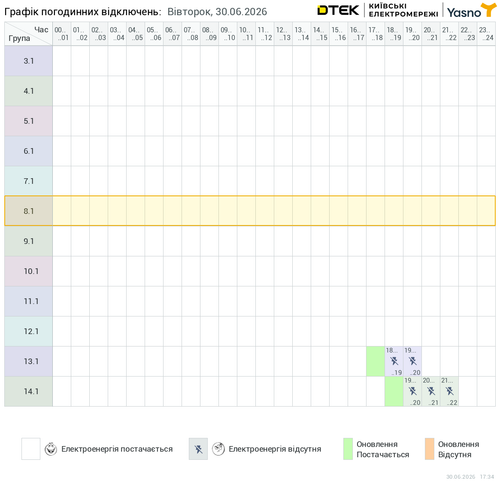
Task: Click the Електроенергія постачається legend label
Action: 117,449
